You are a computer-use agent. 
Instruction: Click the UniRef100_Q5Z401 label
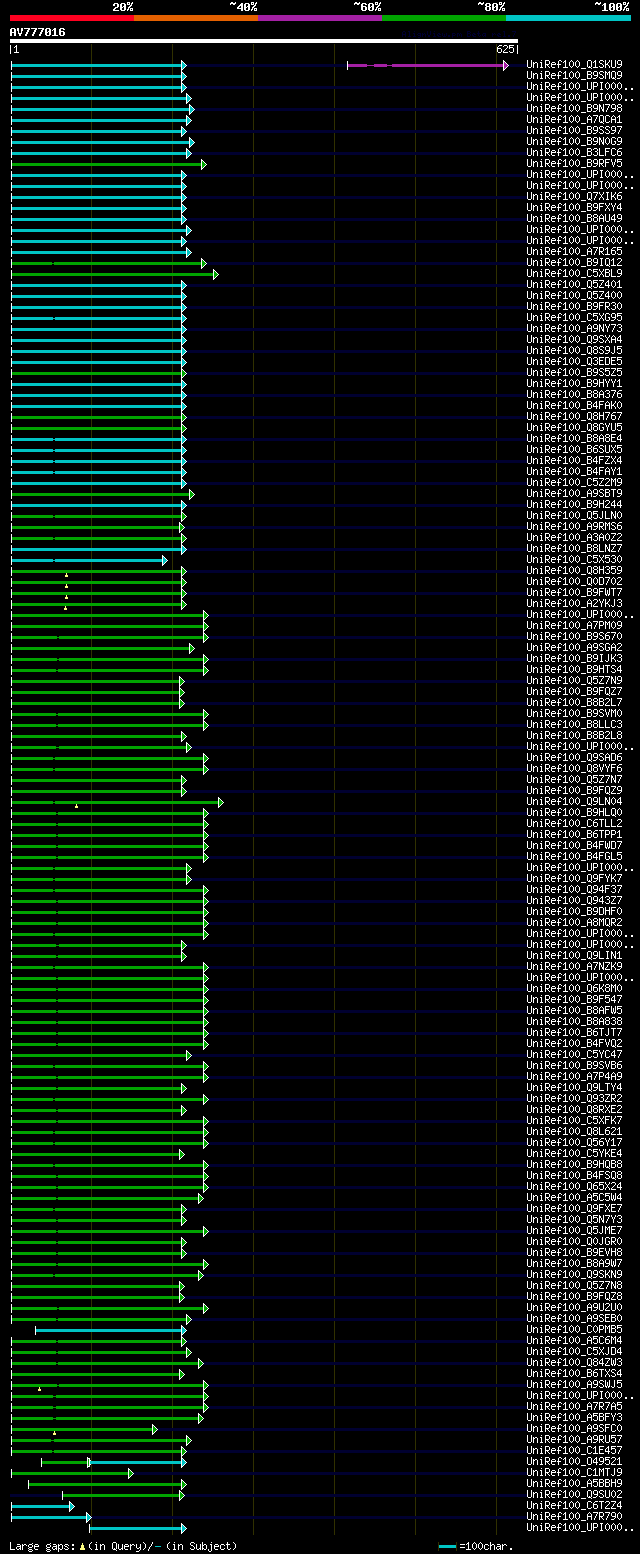(x=574, y=284)
